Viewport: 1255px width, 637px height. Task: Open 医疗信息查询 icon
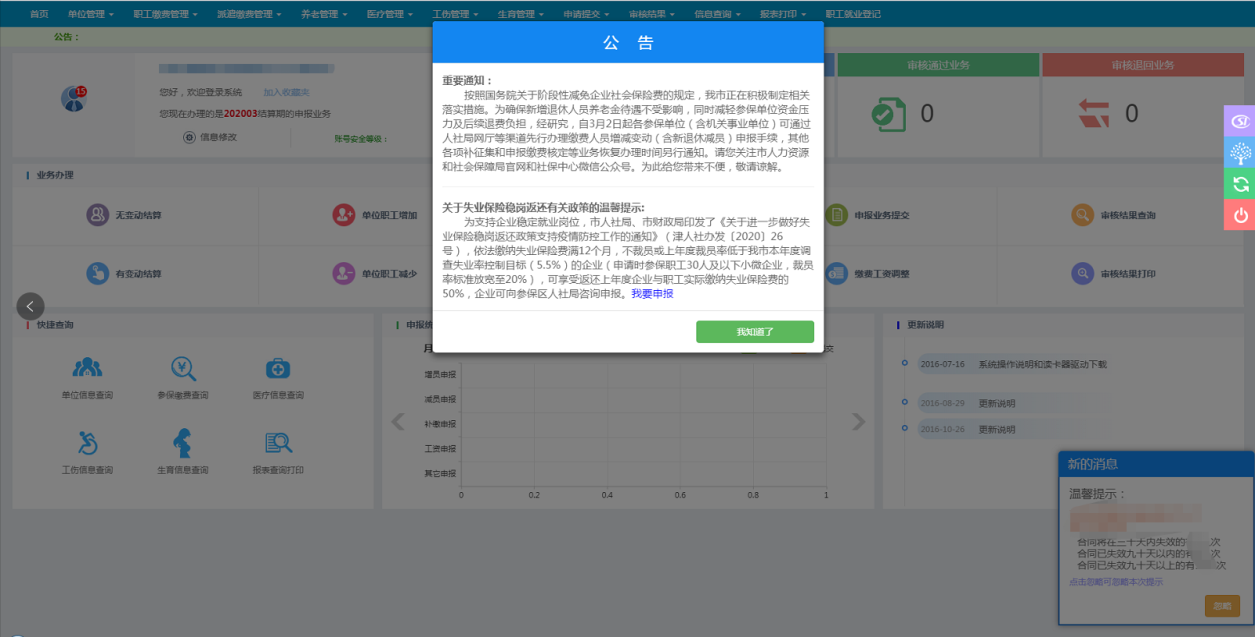pos(278,368)
